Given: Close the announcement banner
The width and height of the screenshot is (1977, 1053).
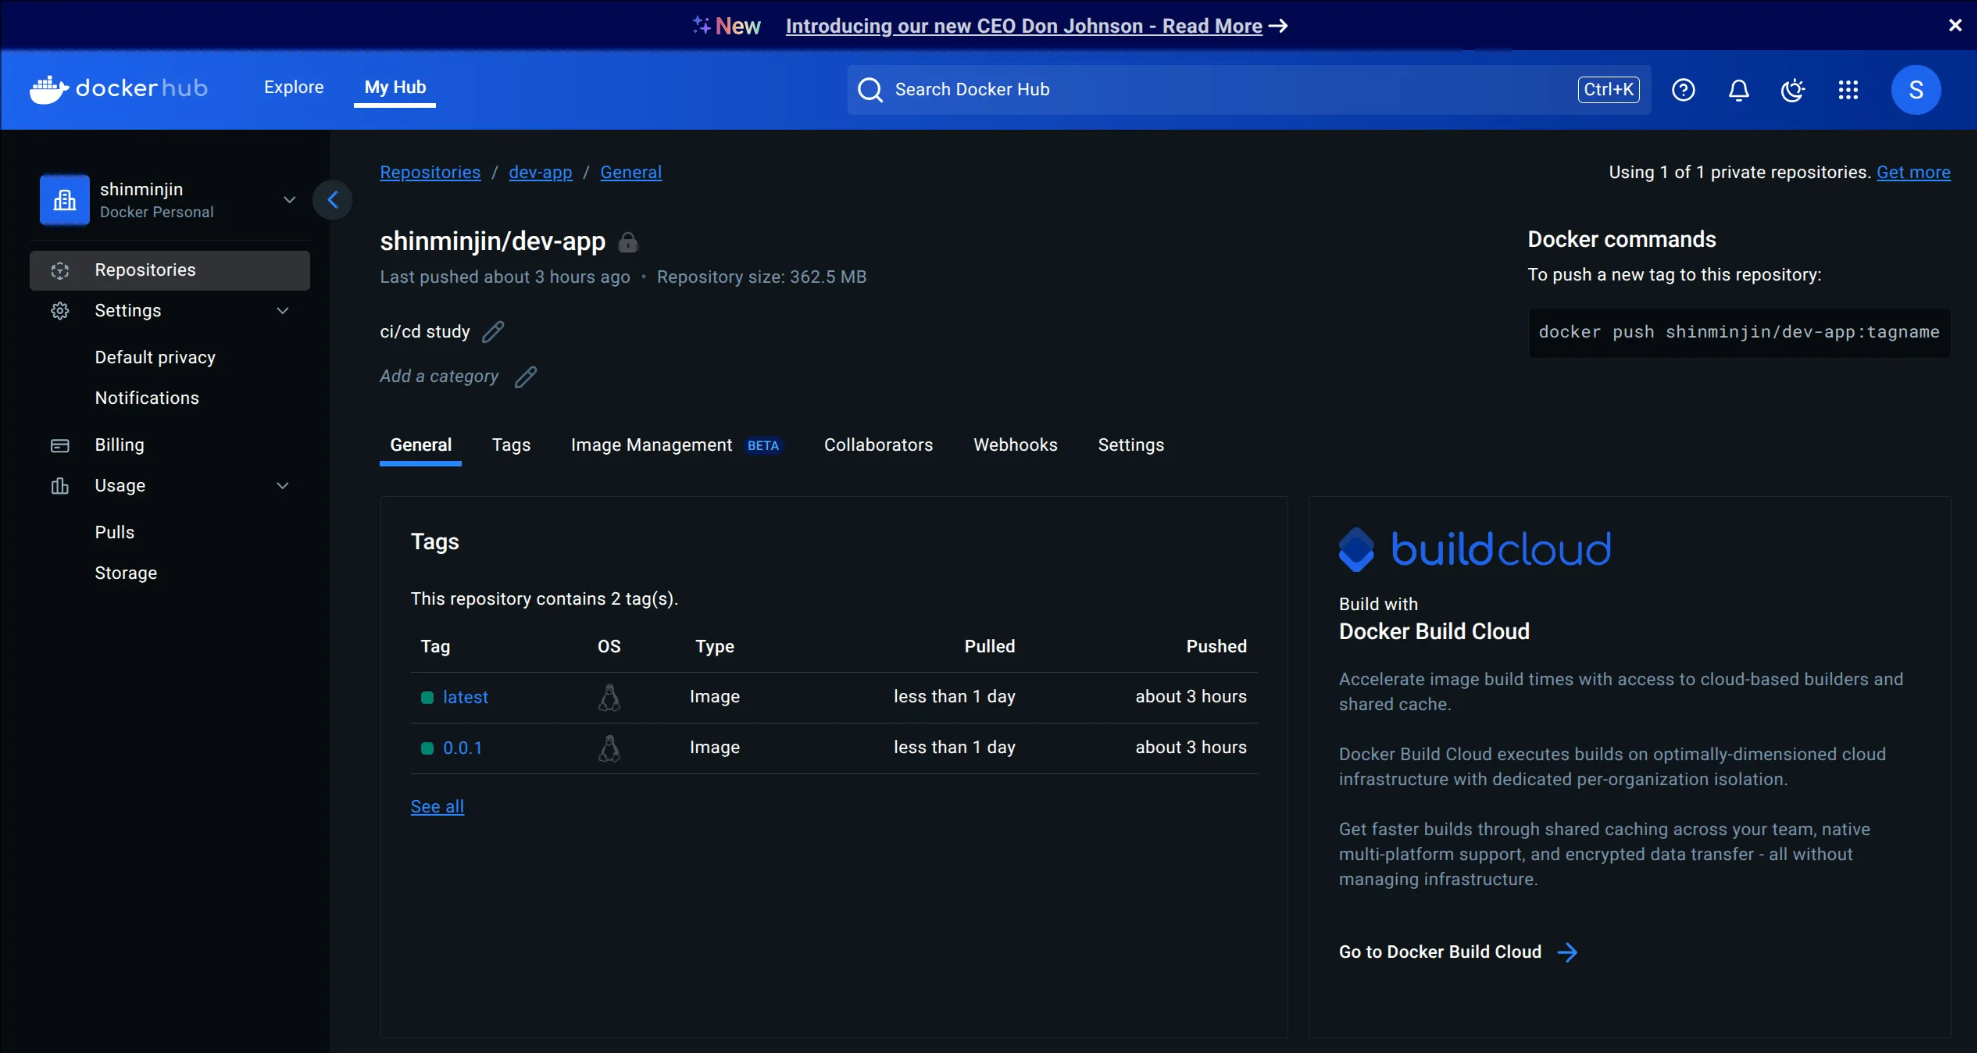Looking at the screenshot, I should click(x=1955, y=25).
